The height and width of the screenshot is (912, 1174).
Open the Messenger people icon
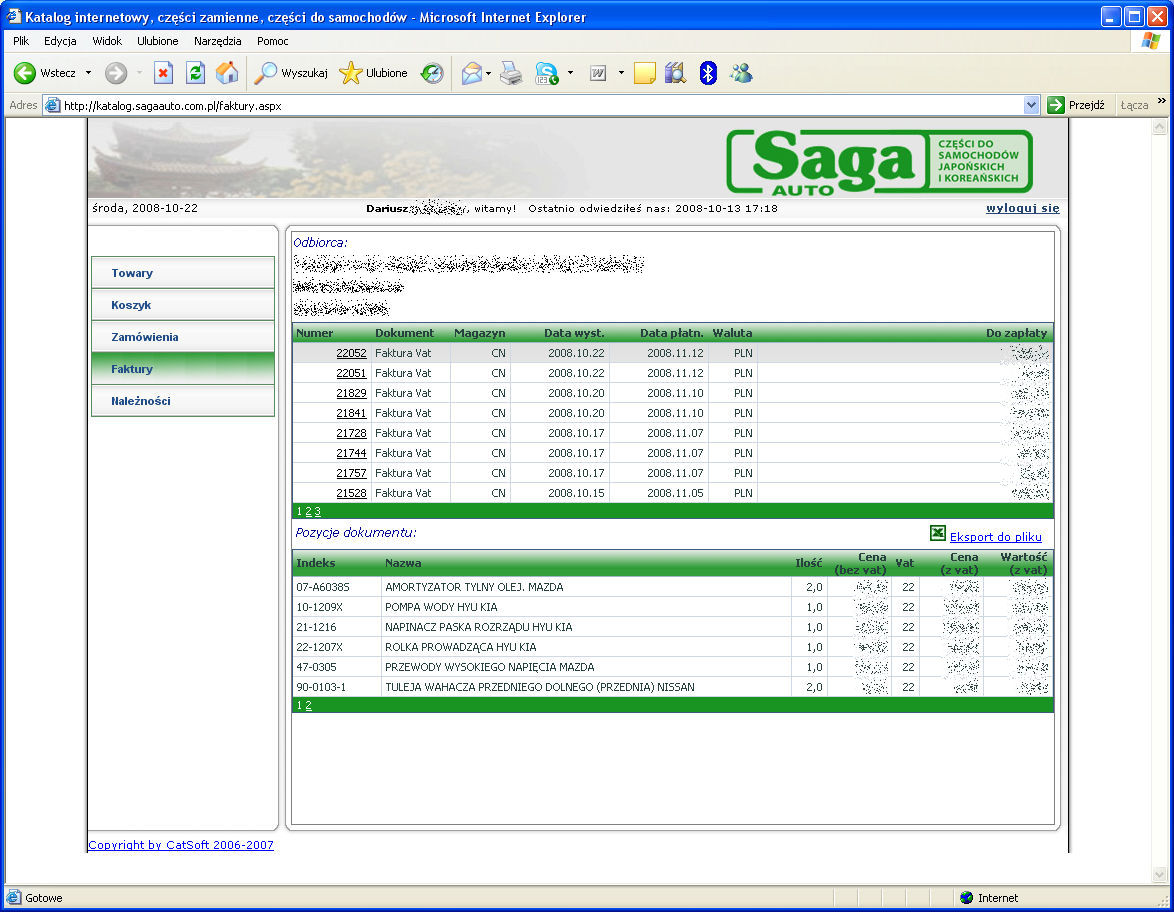[741, 73]
